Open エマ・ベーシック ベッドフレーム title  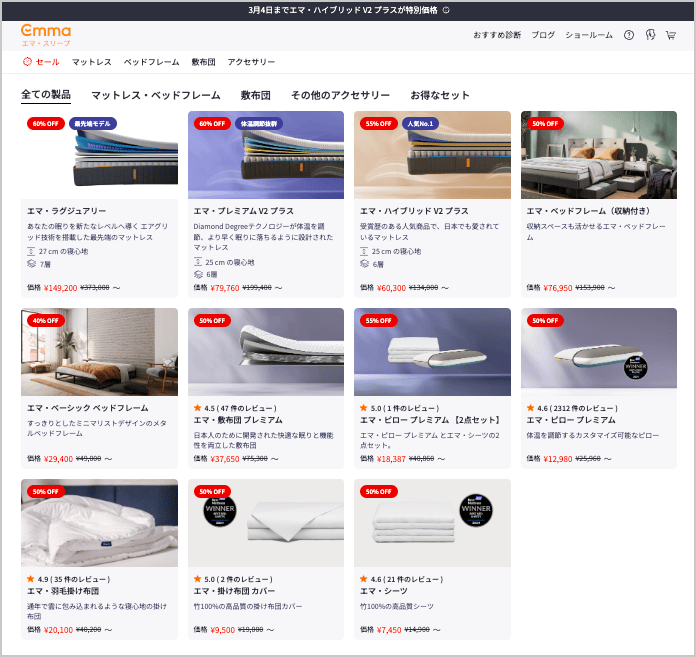(88, 408)
